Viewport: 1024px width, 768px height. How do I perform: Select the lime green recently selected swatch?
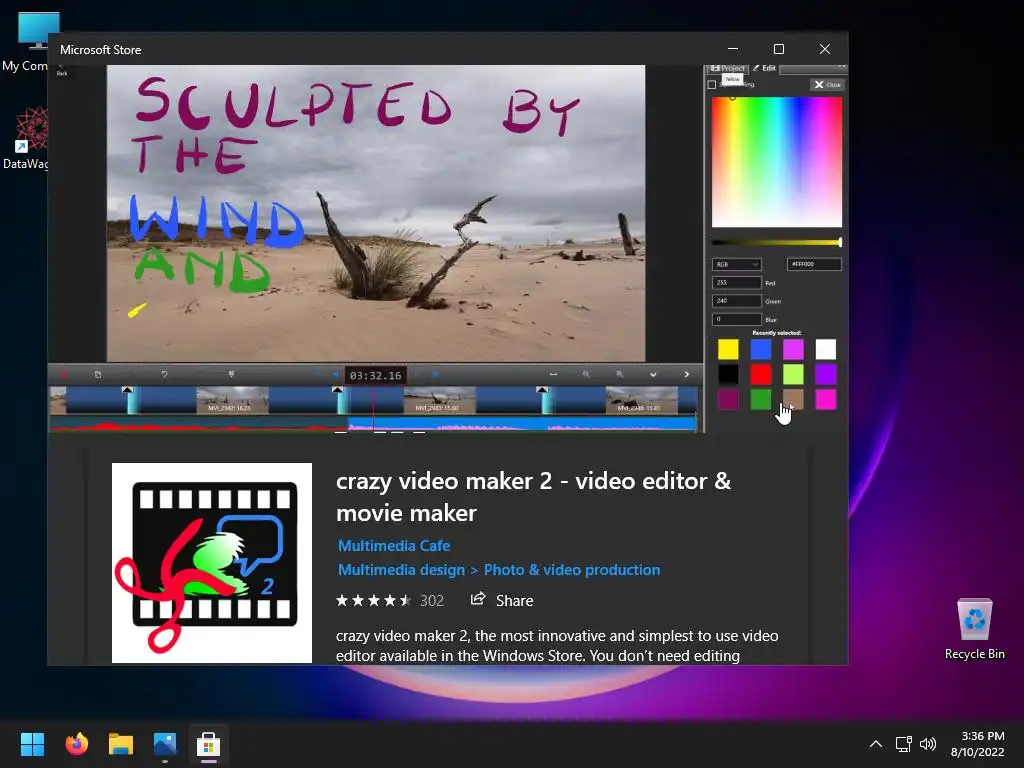click(793, 374)
